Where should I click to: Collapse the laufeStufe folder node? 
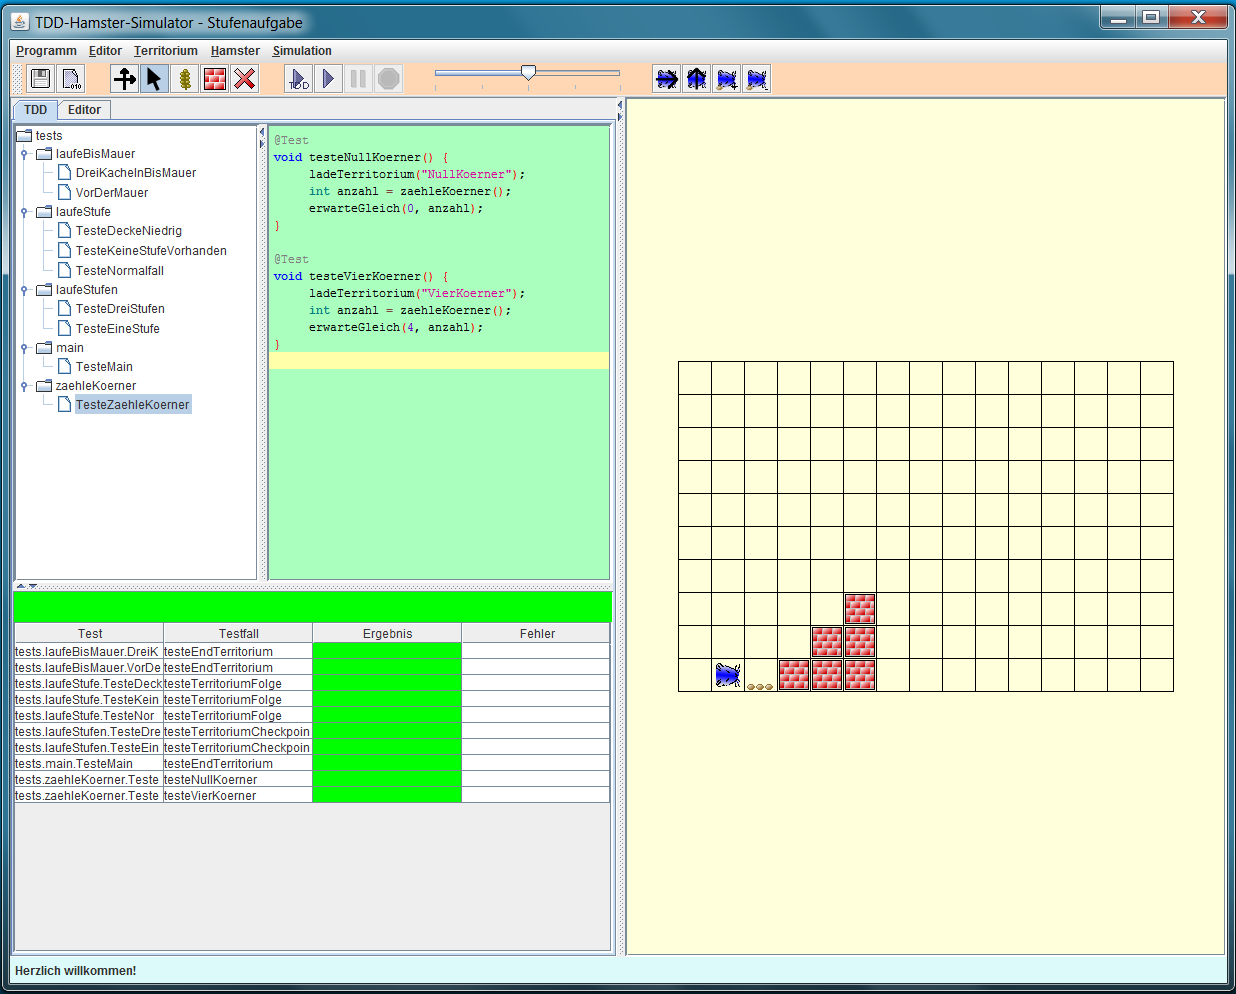[24, 212]
